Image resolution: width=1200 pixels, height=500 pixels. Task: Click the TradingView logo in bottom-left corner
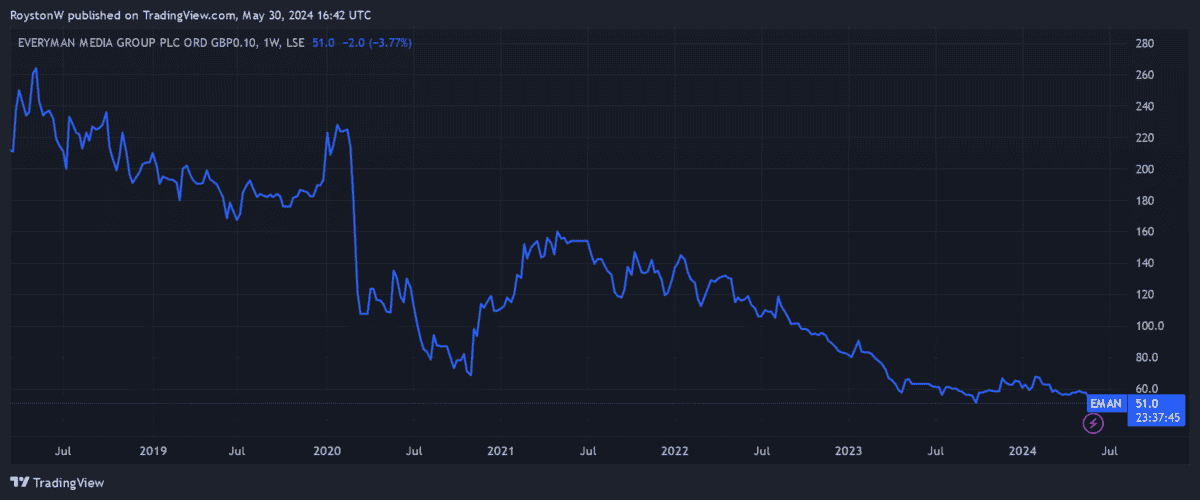point(21,482)
